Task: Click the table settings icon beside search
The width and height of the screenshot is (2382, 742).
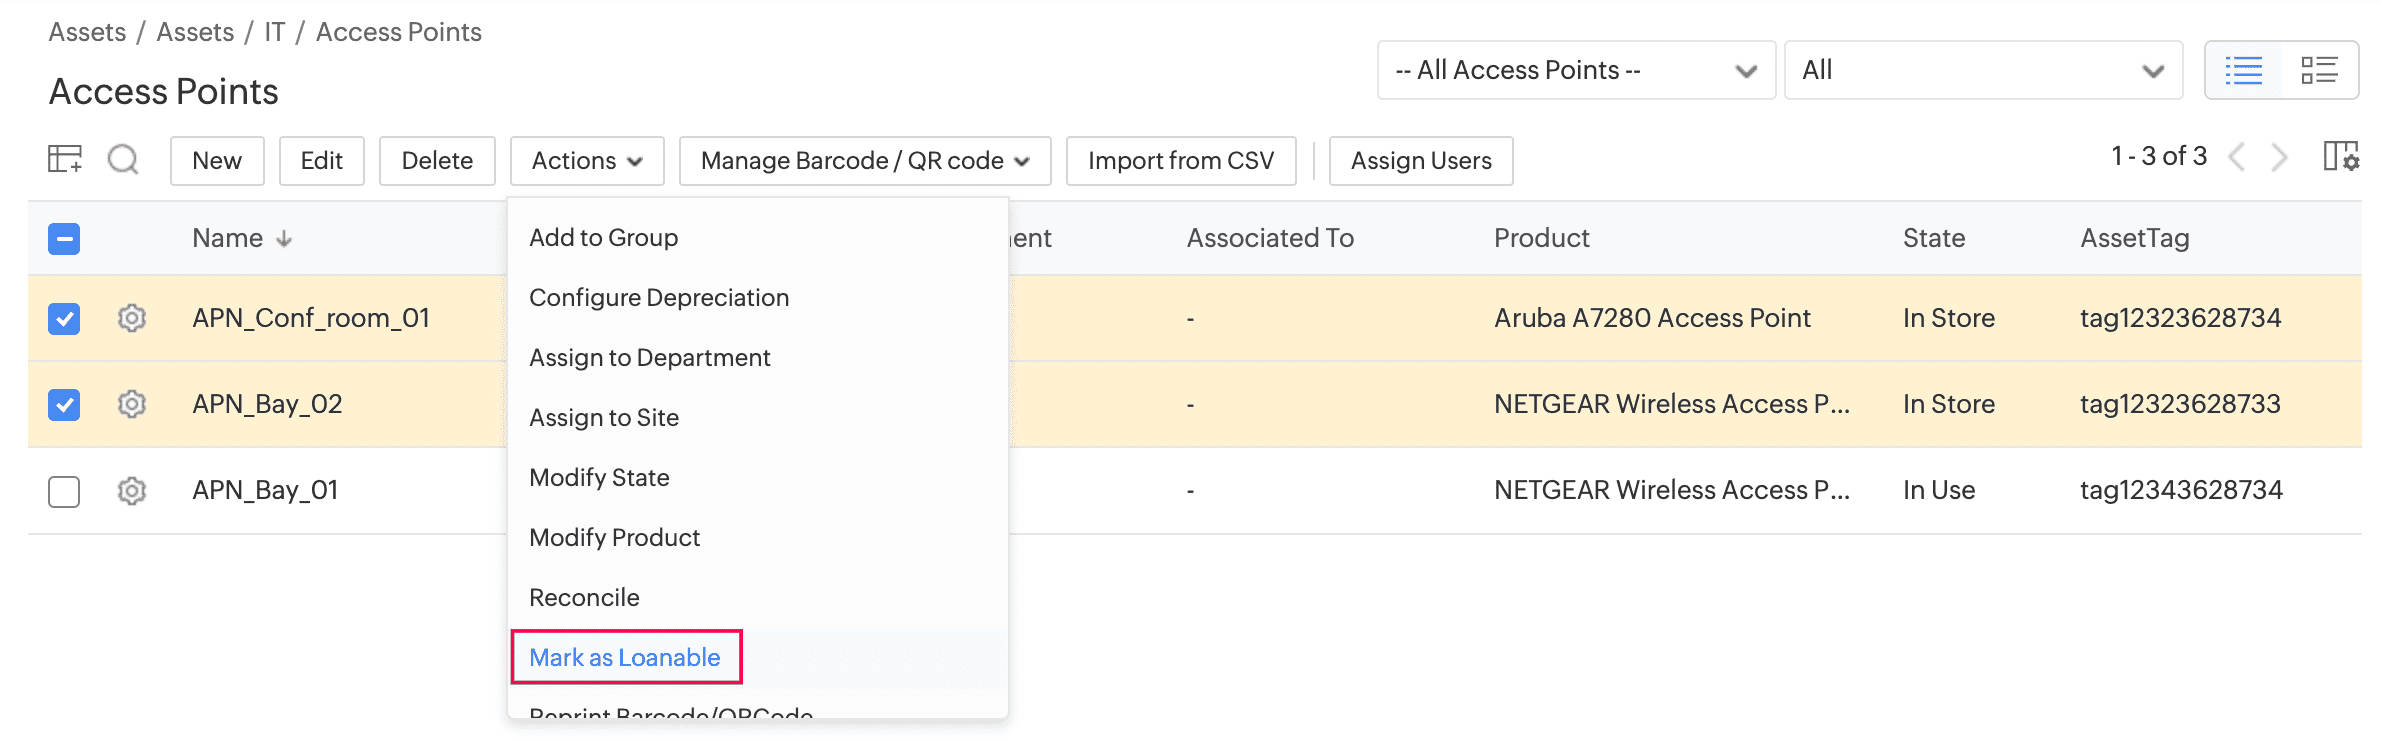Action: point(65,159)
